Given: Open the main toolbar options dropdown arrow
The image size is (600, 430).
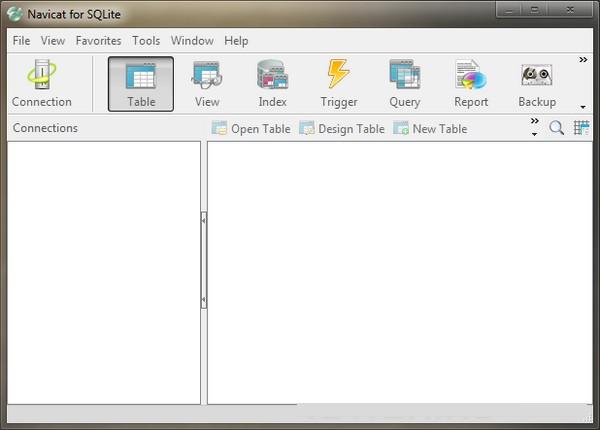Looking at the screenshot, I should pos(583,106).
